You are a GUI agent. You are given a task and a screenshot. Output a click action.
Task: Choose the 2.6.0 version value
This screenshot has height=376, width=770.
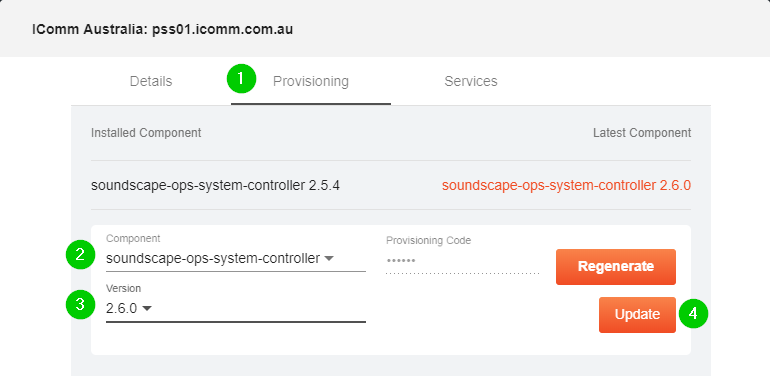(x=121, y=309)
